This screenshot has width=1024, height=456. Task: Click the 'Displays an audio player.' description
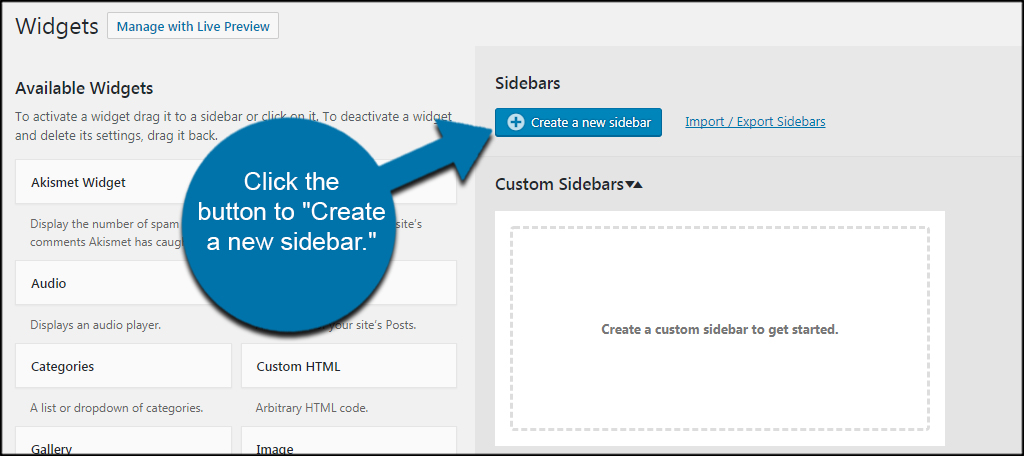tap(95, 325)
